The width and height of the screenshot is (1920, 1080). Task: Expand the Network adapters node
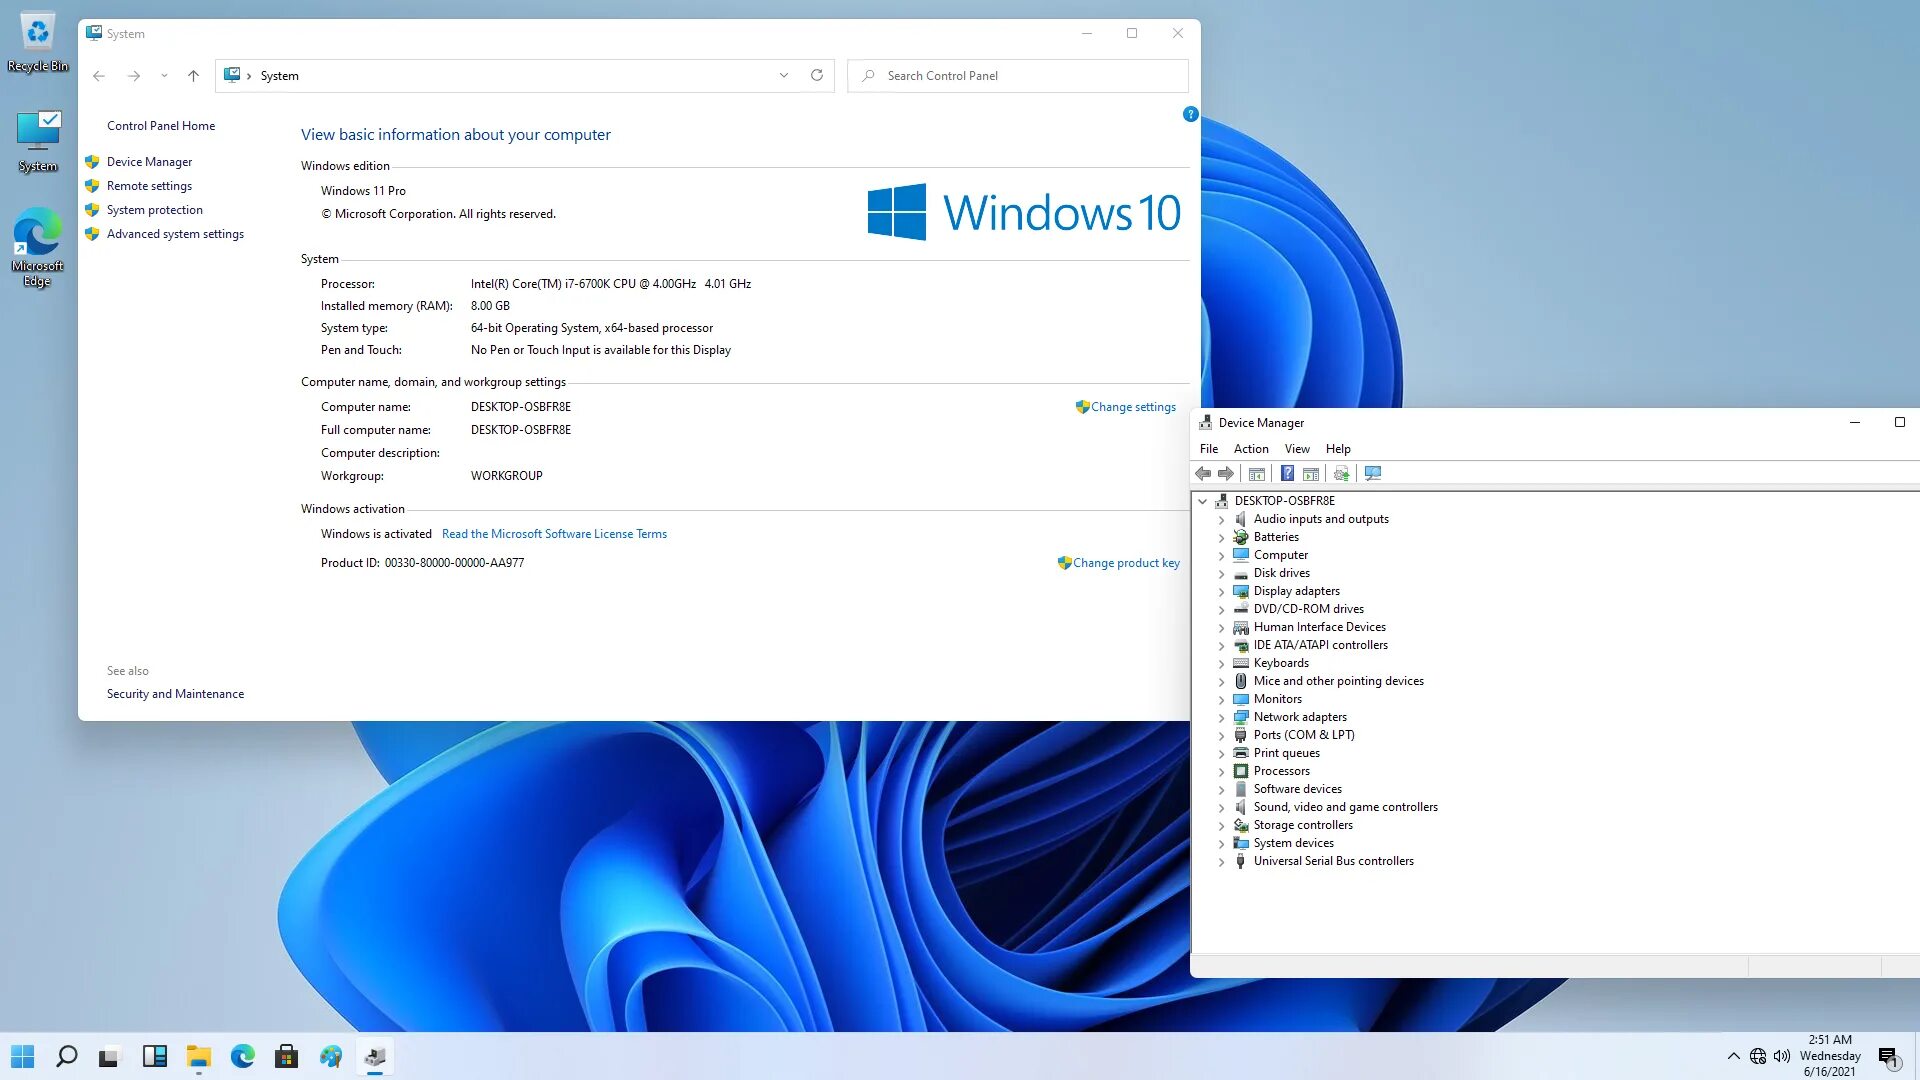[1221, 717]
